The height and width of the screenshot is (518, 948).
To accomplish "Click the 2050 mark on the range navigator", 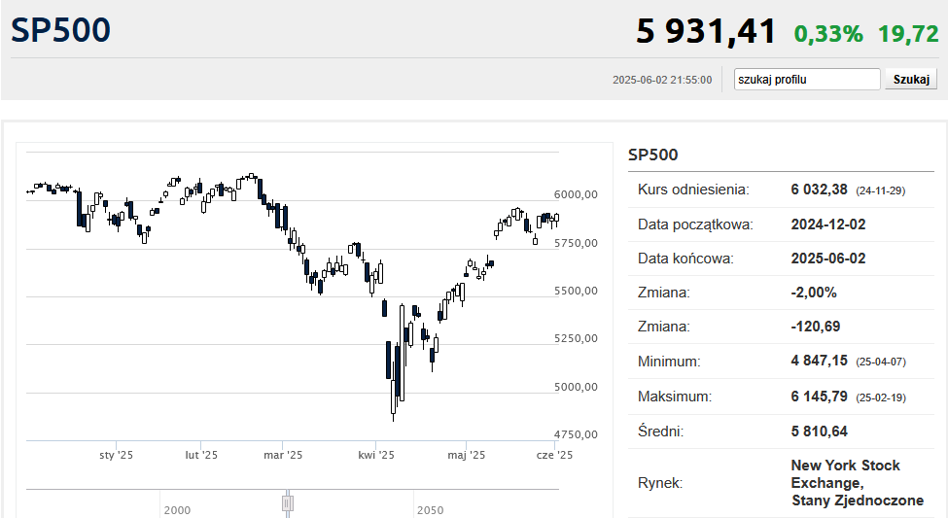I will (430, 511).
